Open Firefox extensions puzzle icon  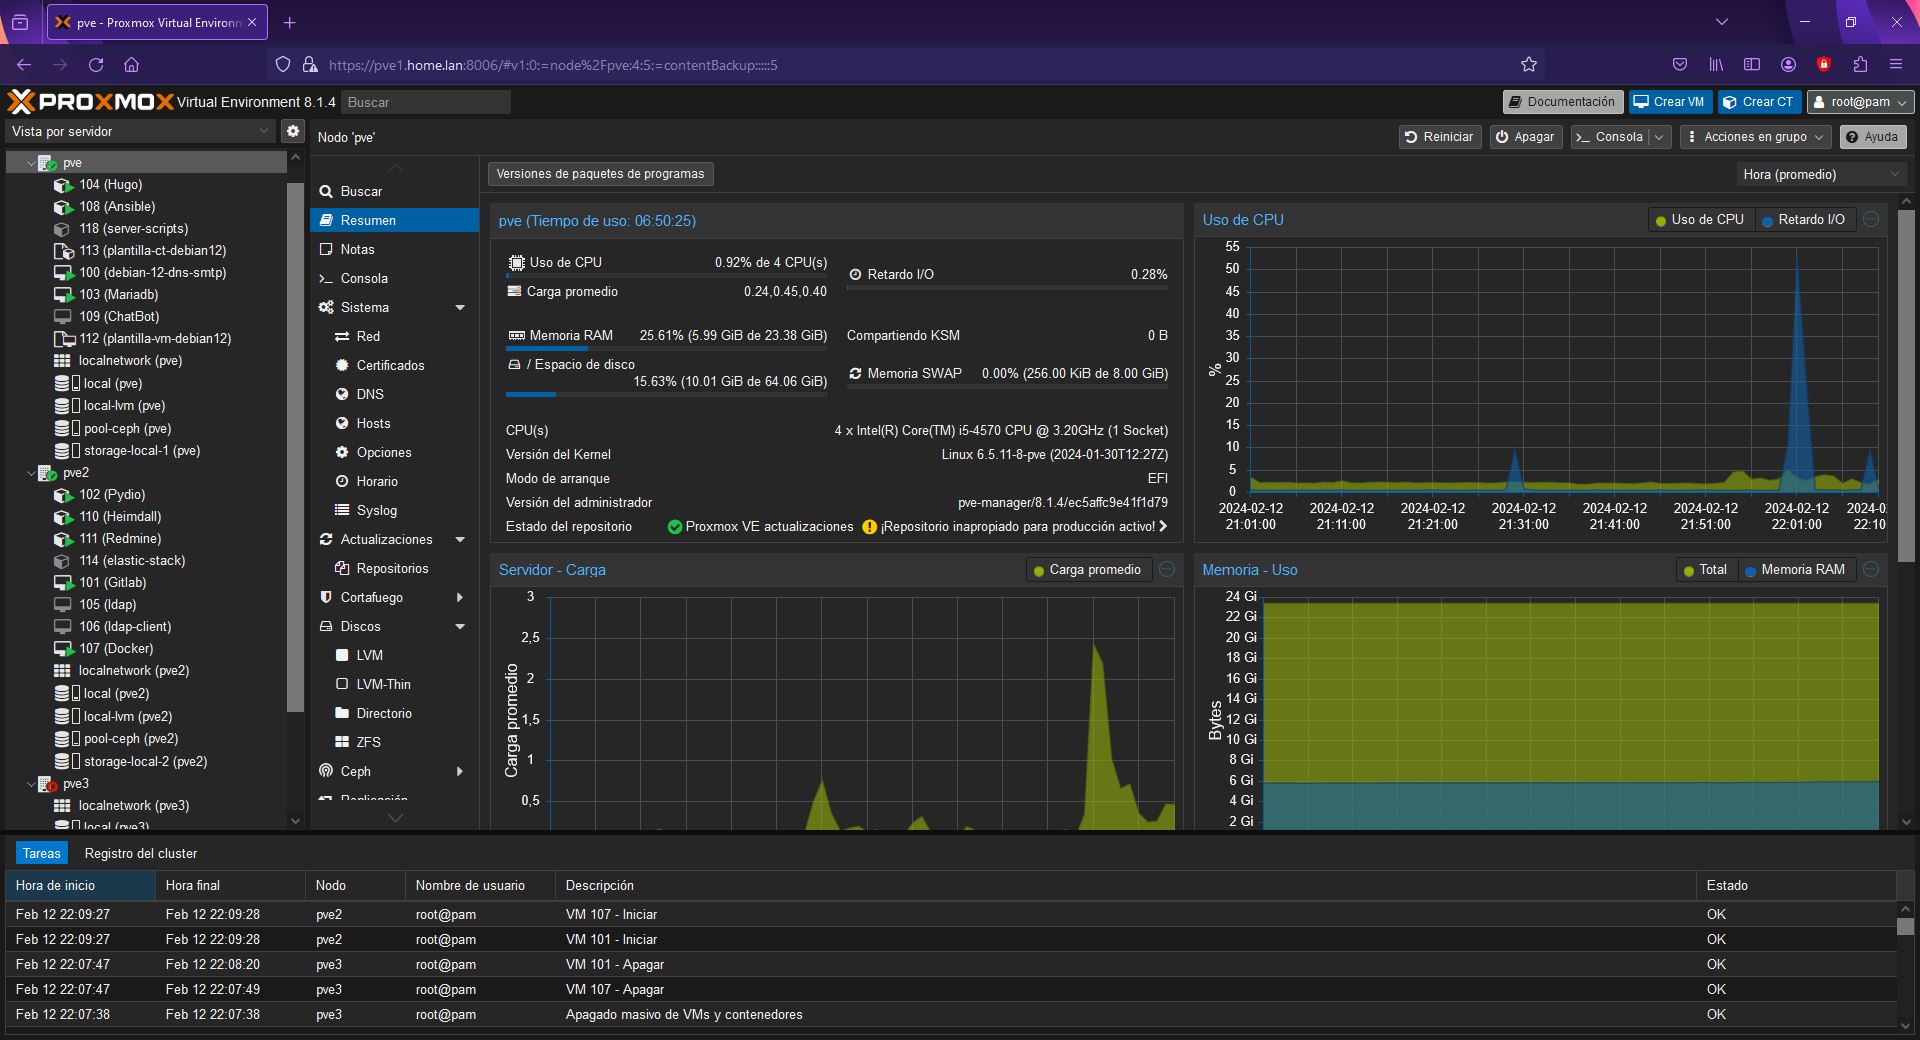point(1860,65)
